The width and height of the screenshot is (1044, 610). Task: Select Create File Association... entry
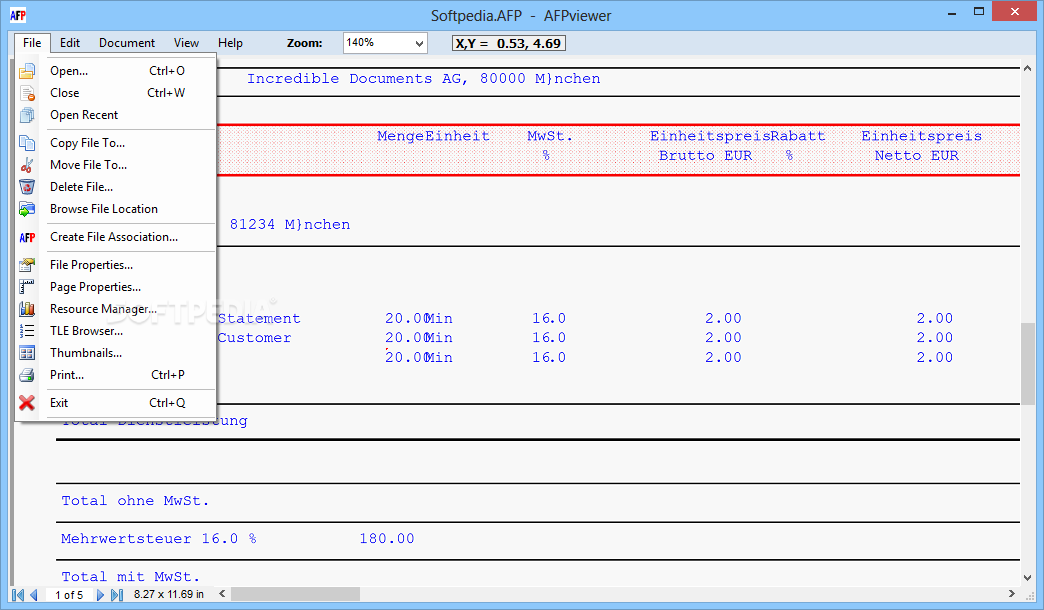116,237
